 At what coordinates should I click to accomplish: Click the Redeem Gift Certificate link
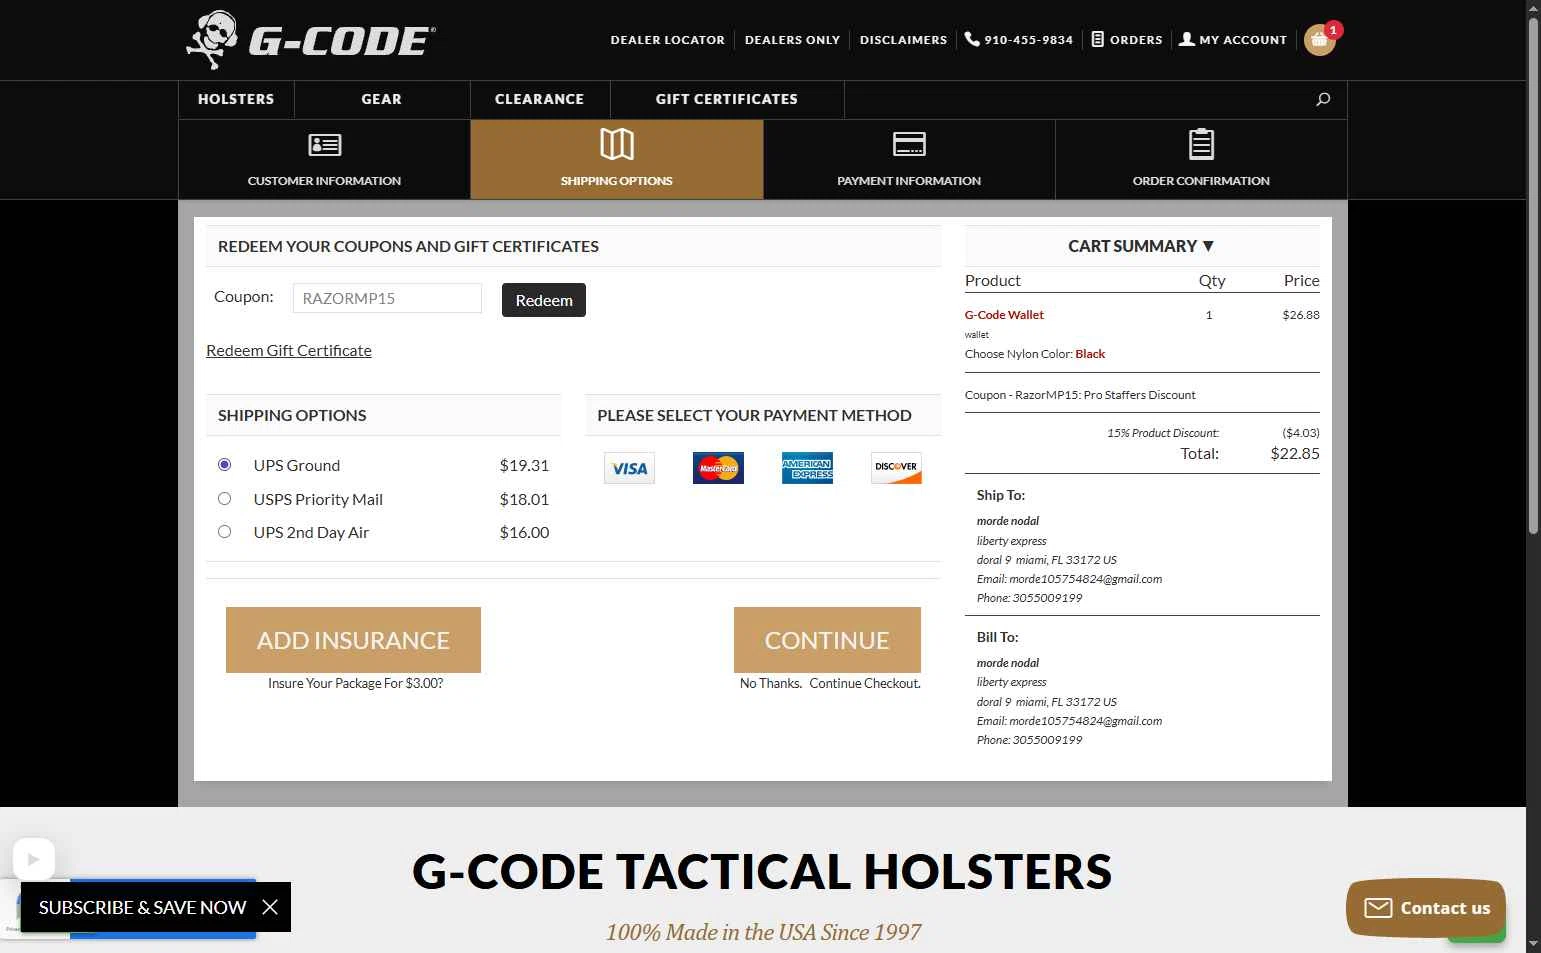289,350
